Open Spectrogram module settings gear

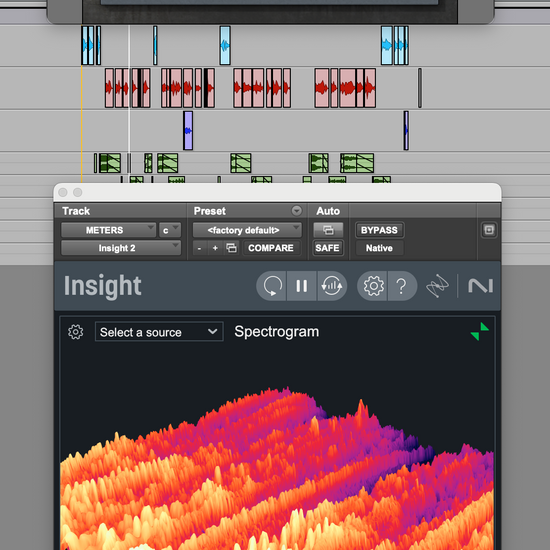[x=75, y=332]
